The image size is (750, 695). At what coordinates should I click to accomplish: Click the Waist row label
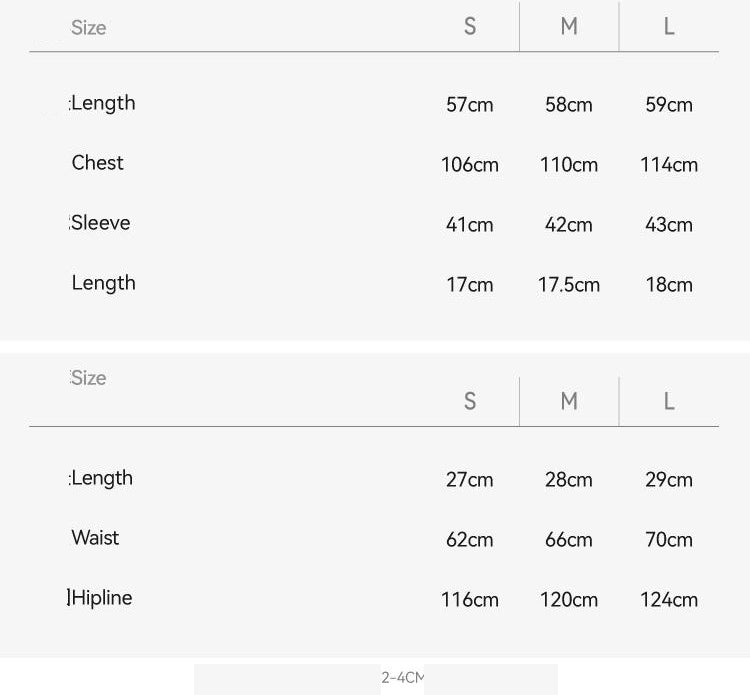point(95,538)
